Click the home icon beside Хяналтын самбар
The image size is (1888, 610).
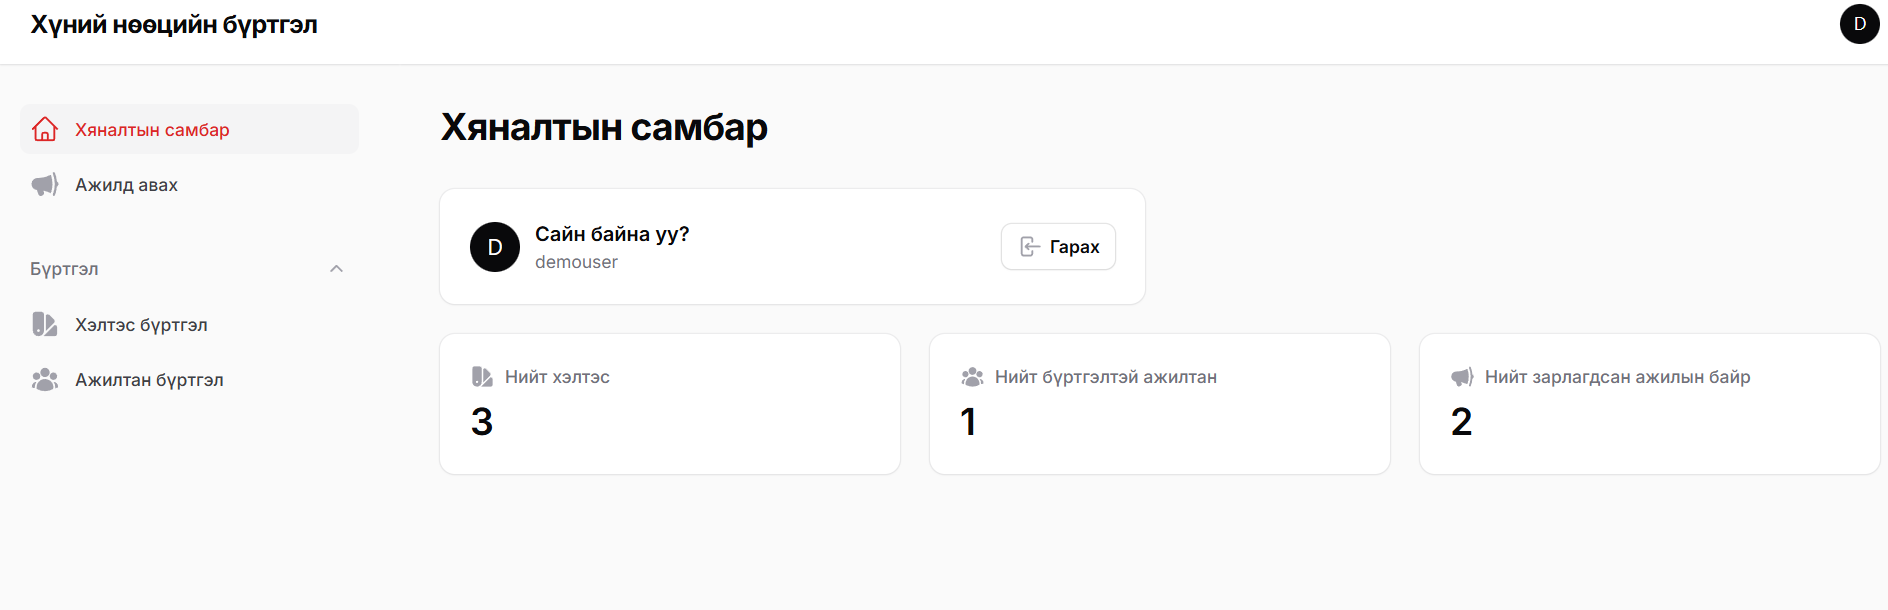coord(45,129)
